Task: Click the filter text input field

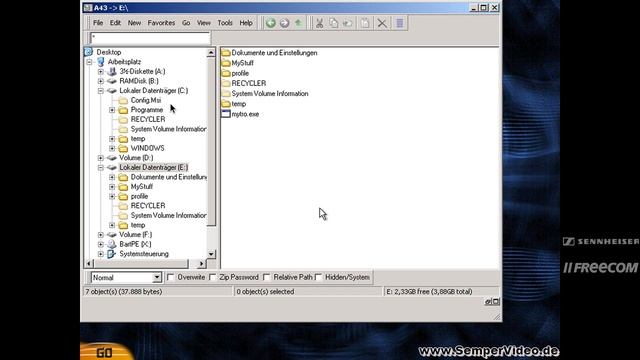Action: (x=150, y=38)
